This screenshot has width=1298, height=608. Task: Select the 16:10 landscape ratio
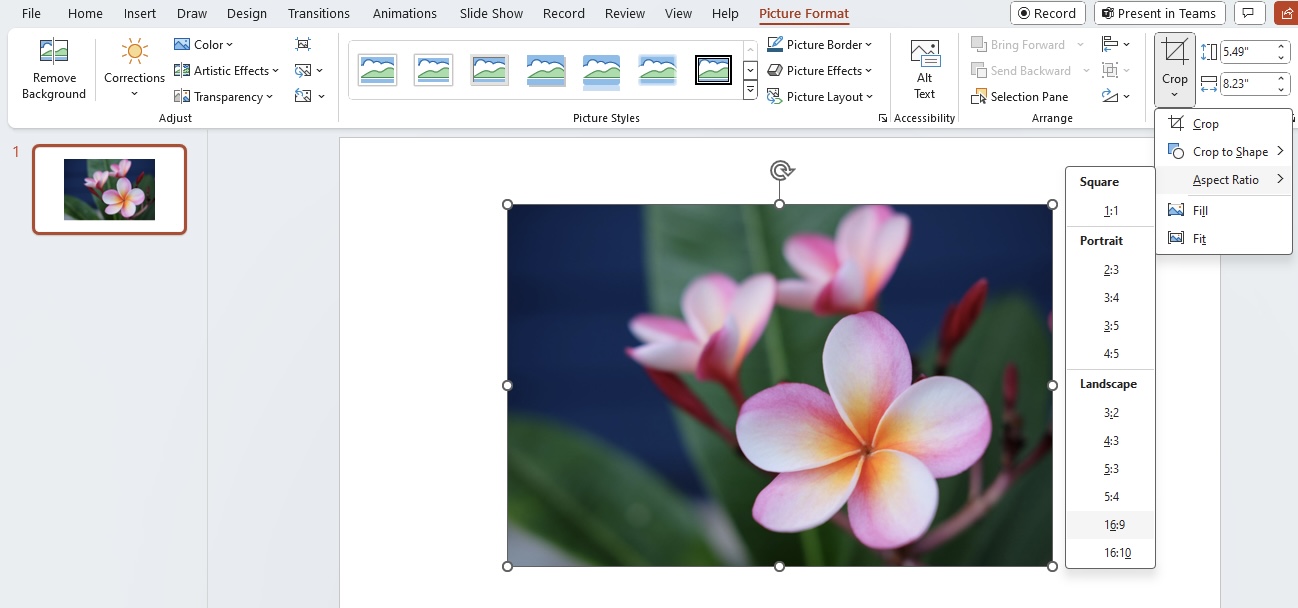click(1111, 553)
